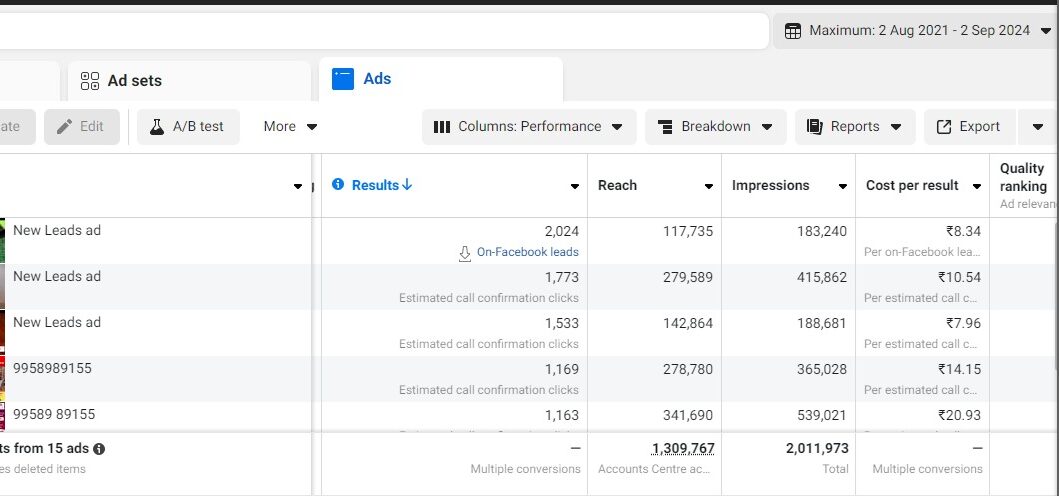Viewport: 1059px width, 496px height.
Task: Click the first New Leads ad thumbnail
Action: point(3,240)
